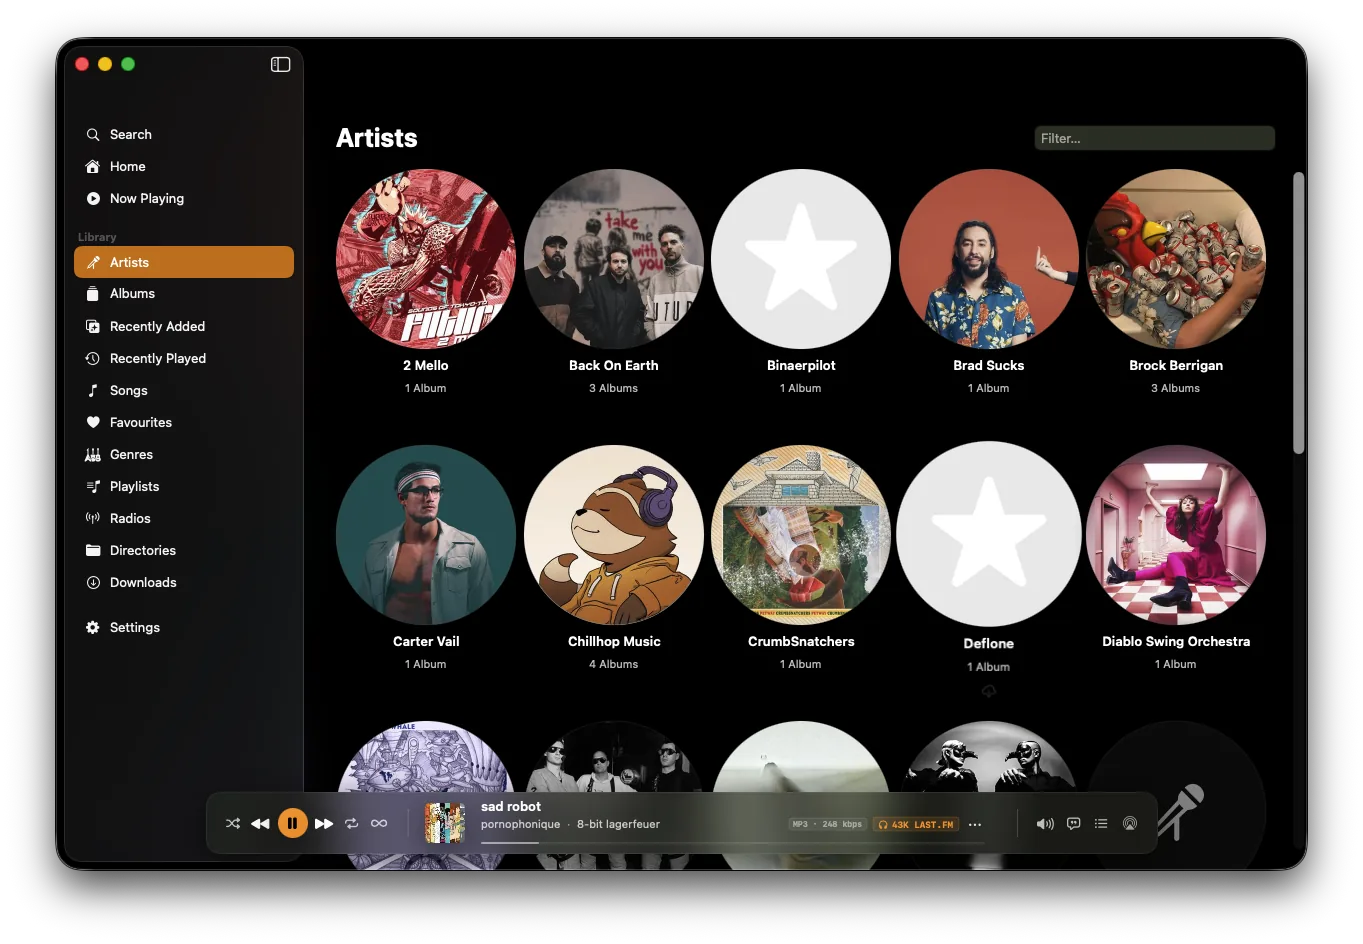The height and width of the screenshot is (944, 1363).
Task: Open the three-dot more options menu
Action: pyautogui.click(x=975, y=825)
